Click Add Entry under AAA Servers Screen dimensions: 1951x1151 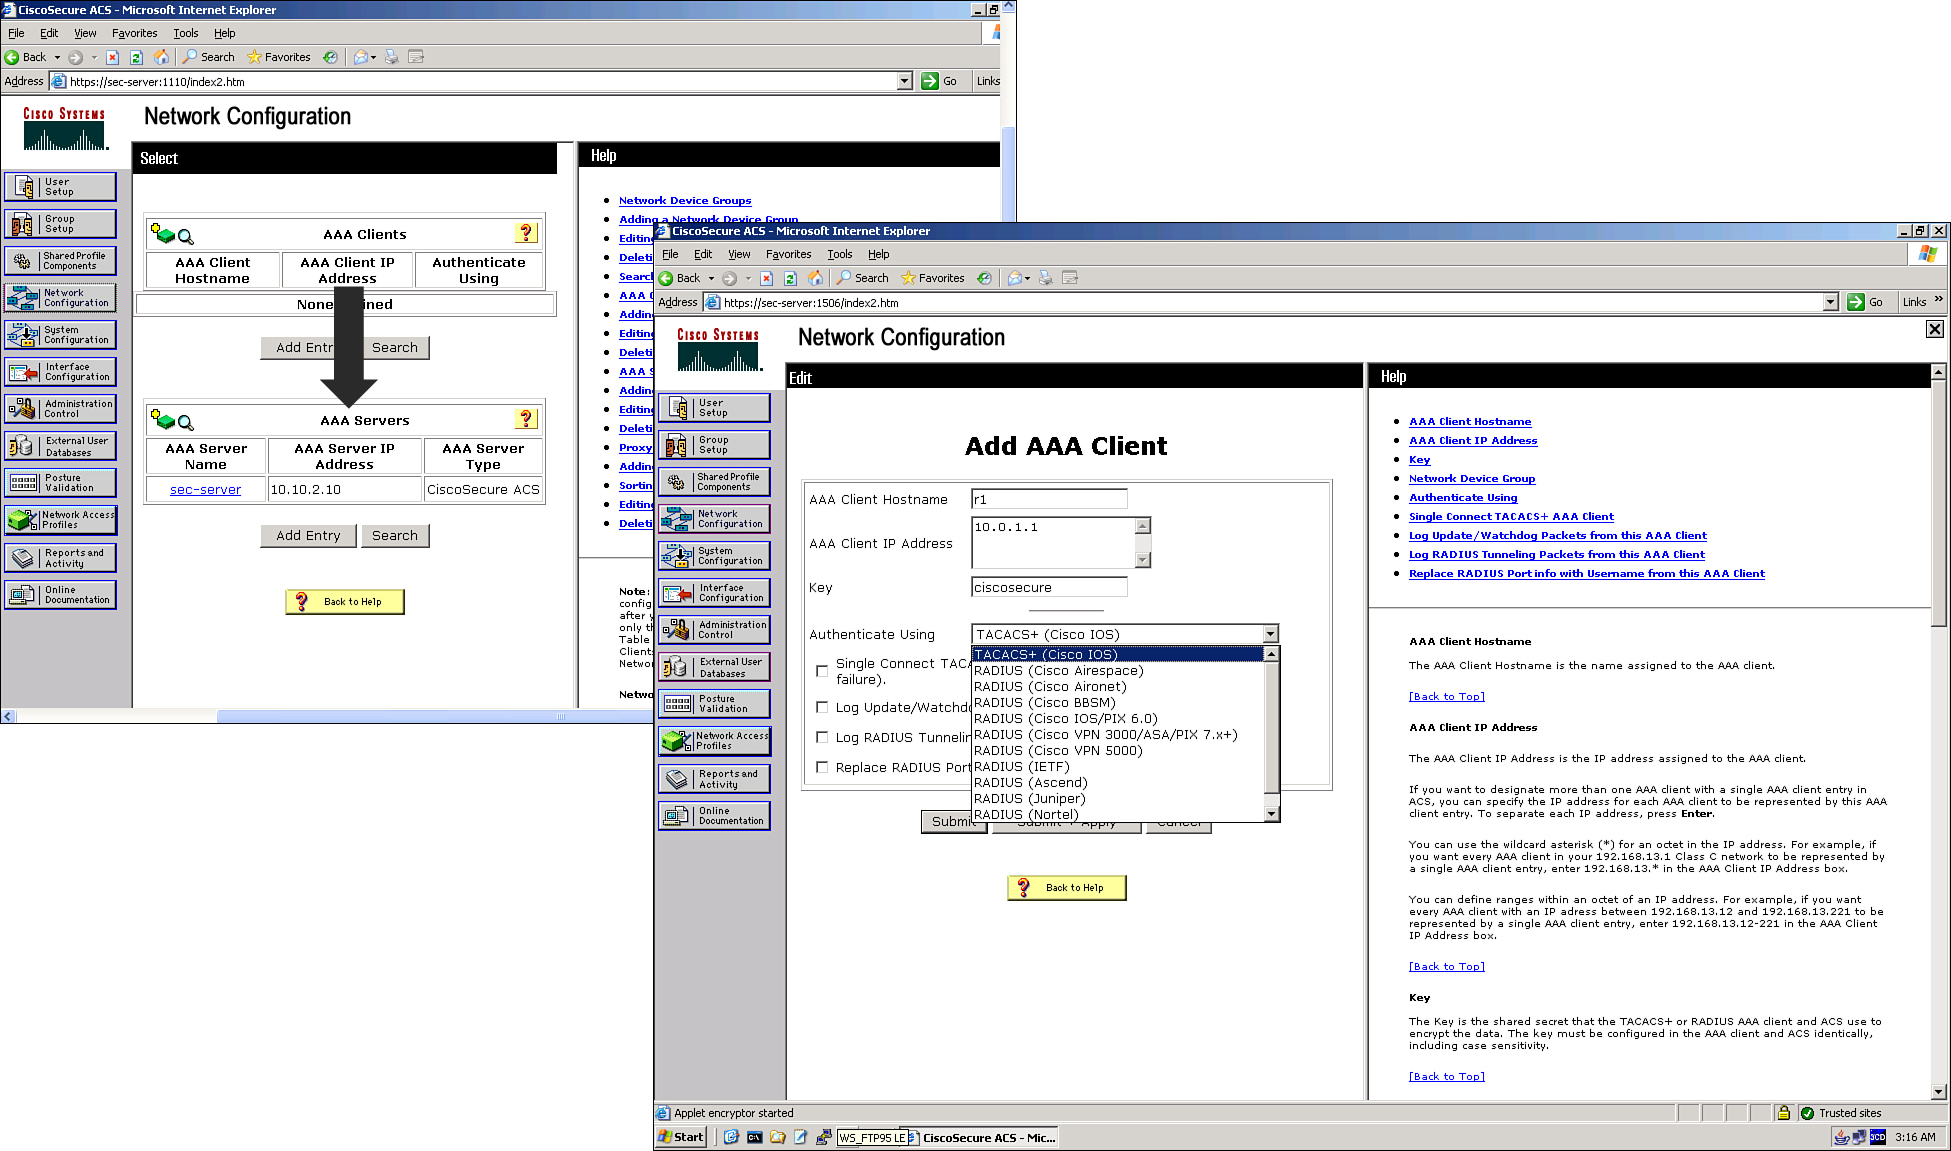pyautogui.click(x=309, y=536)
